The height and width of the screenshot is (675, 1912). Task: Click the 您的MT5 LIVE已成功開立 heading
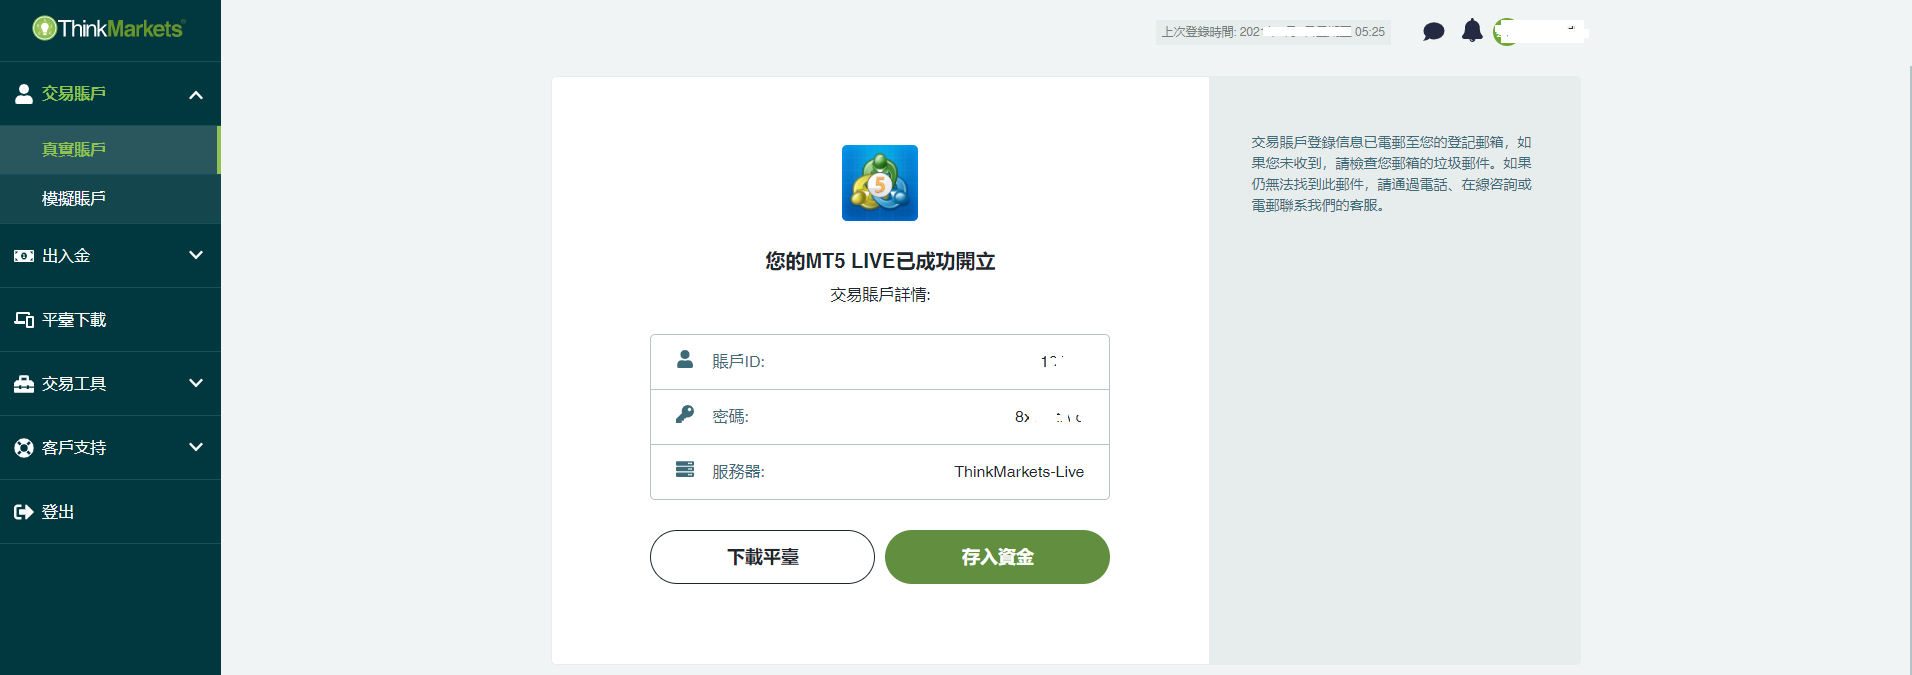880,261
